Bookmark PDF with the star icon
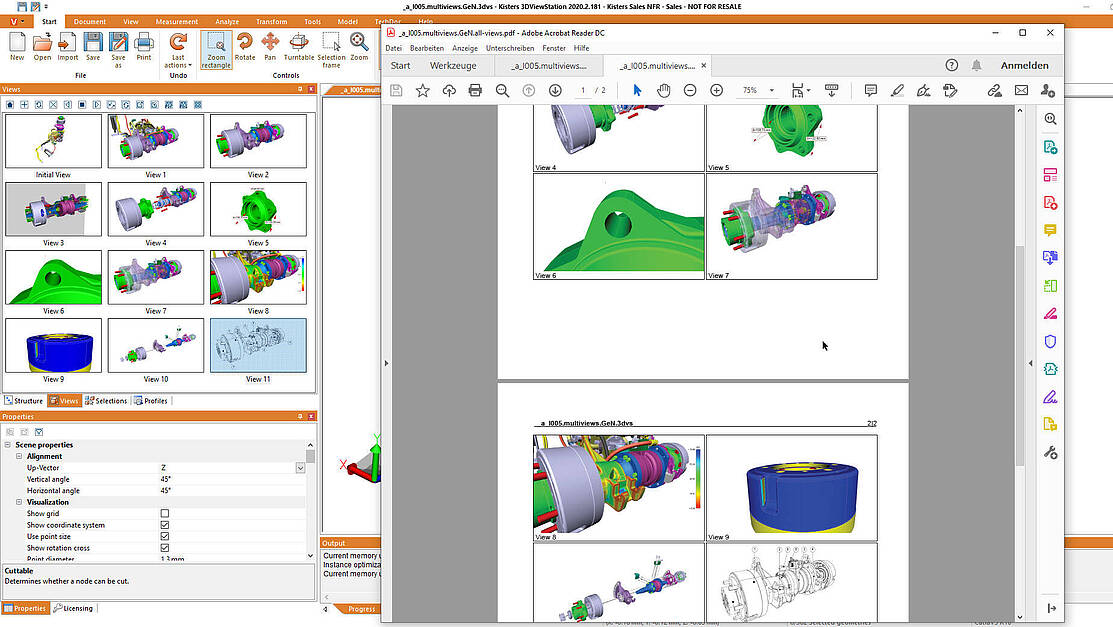 422,90
